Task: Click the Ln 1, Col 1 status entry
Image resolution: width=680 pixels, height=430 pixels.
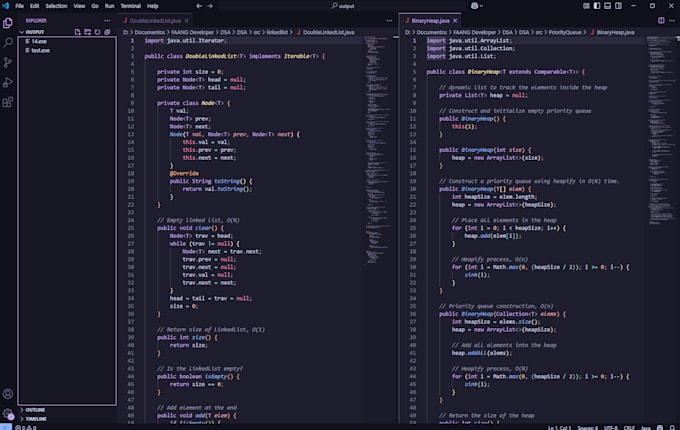Action: (x=559, y=427)
